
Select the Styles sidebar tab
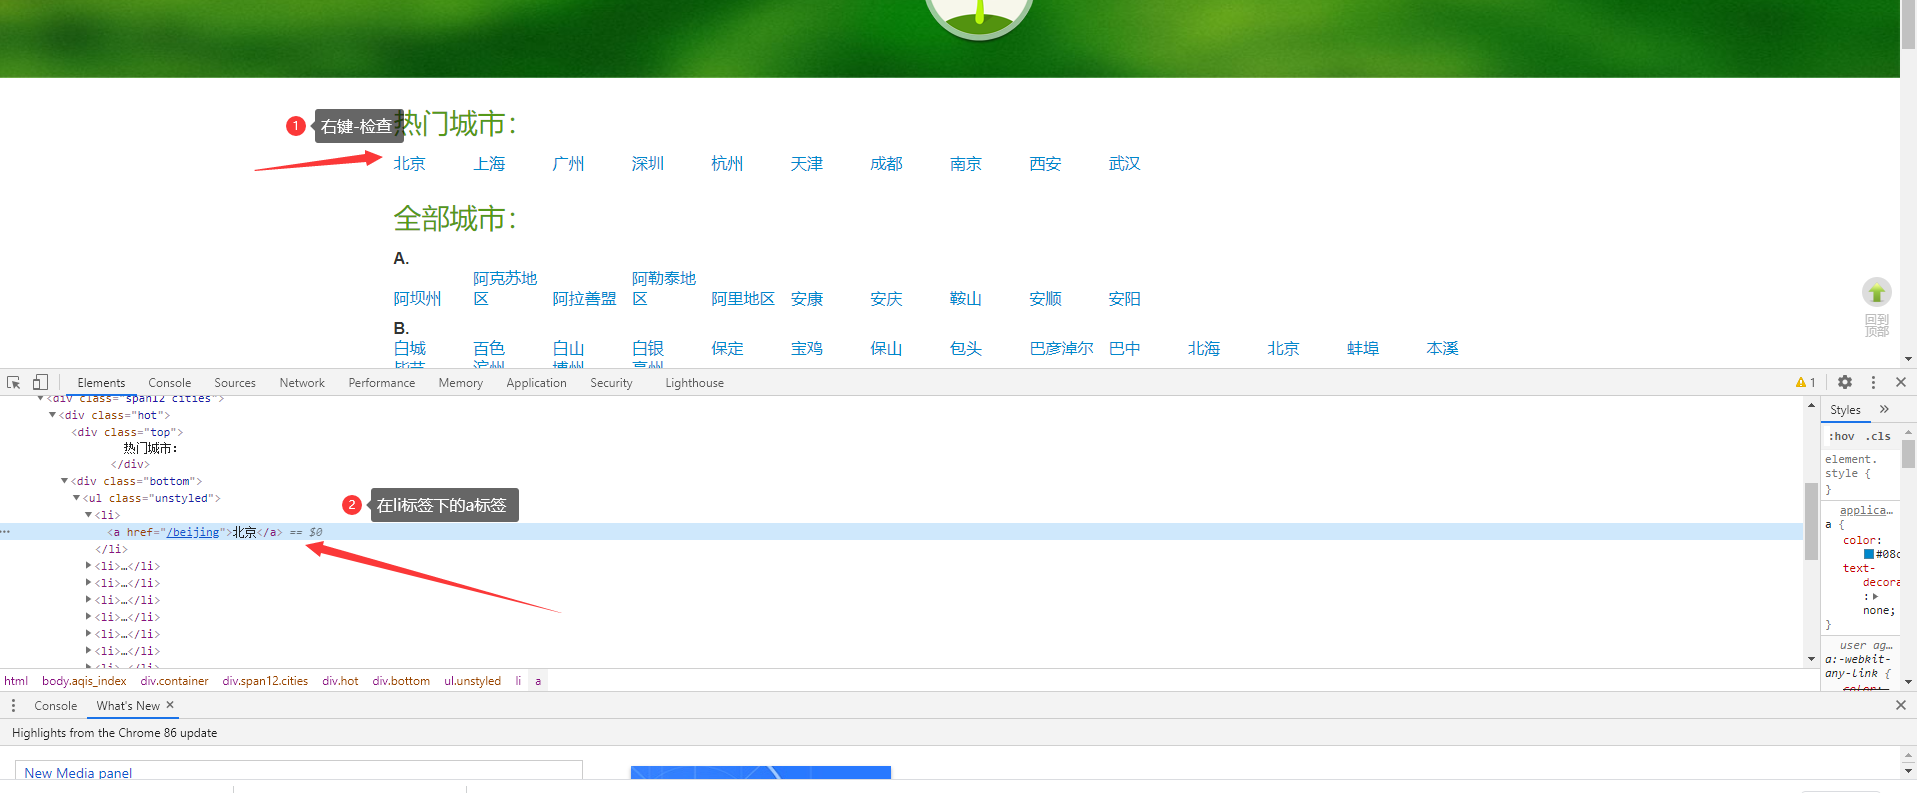tap(1845, 409)
